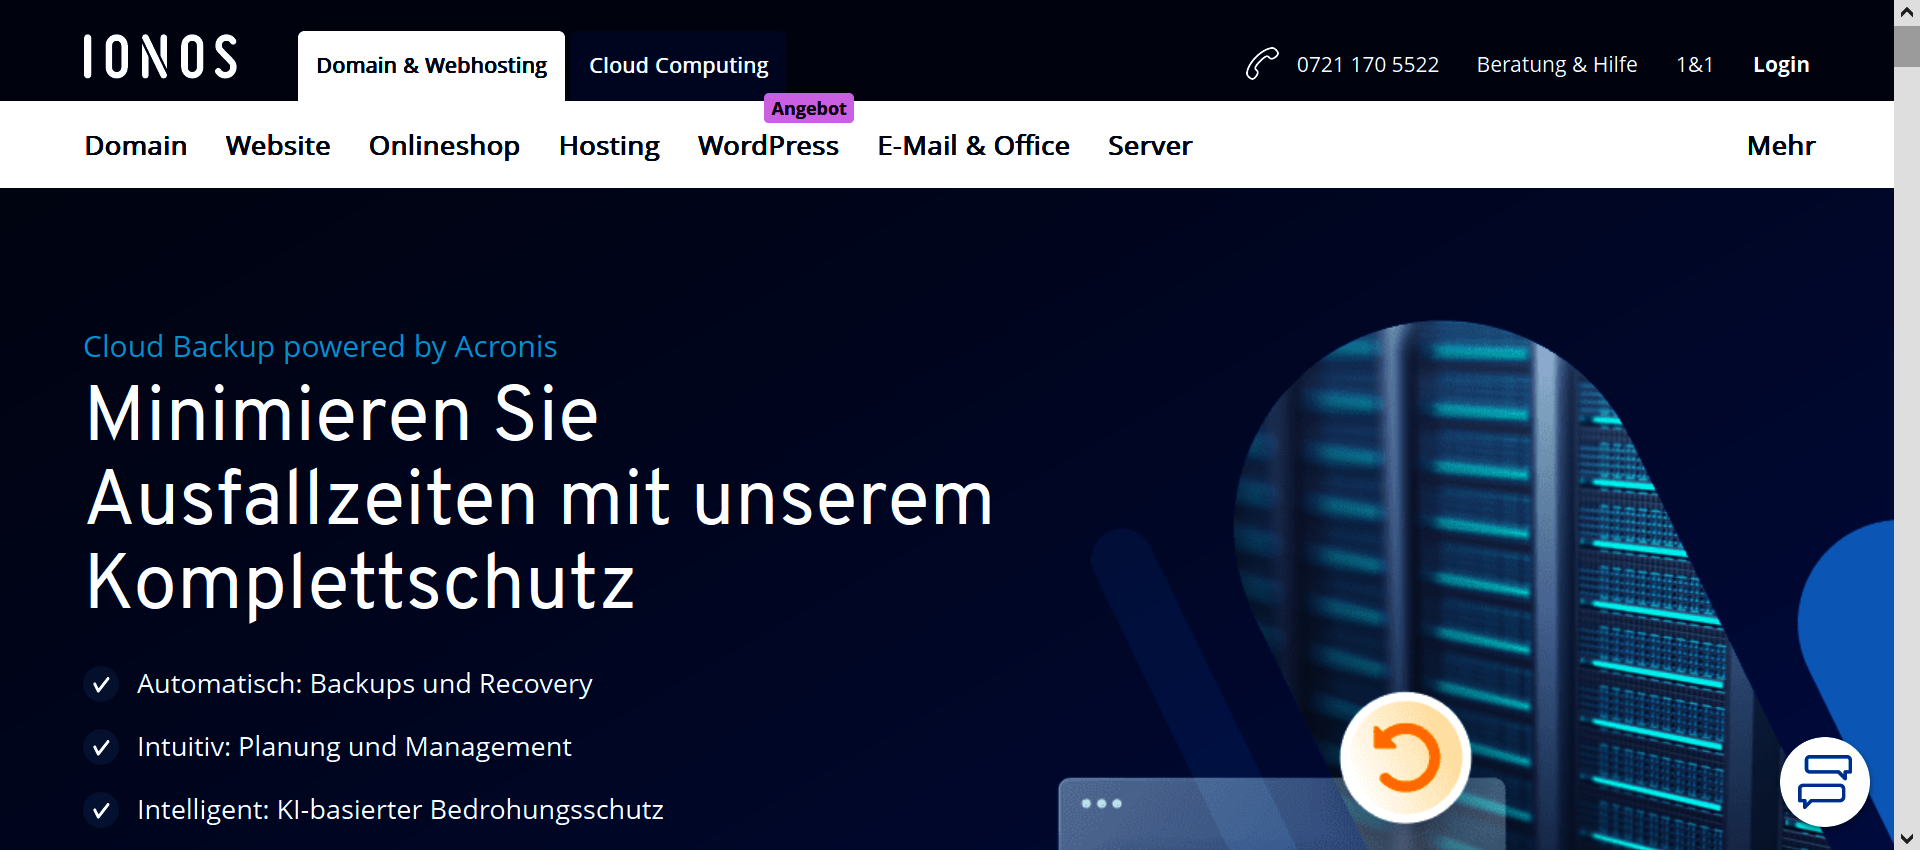Image resolution: width=1920 pixels, height=850 pixels.
Task: Click the vertical scrollbar thumb
Action: [x=1907, y=46]
